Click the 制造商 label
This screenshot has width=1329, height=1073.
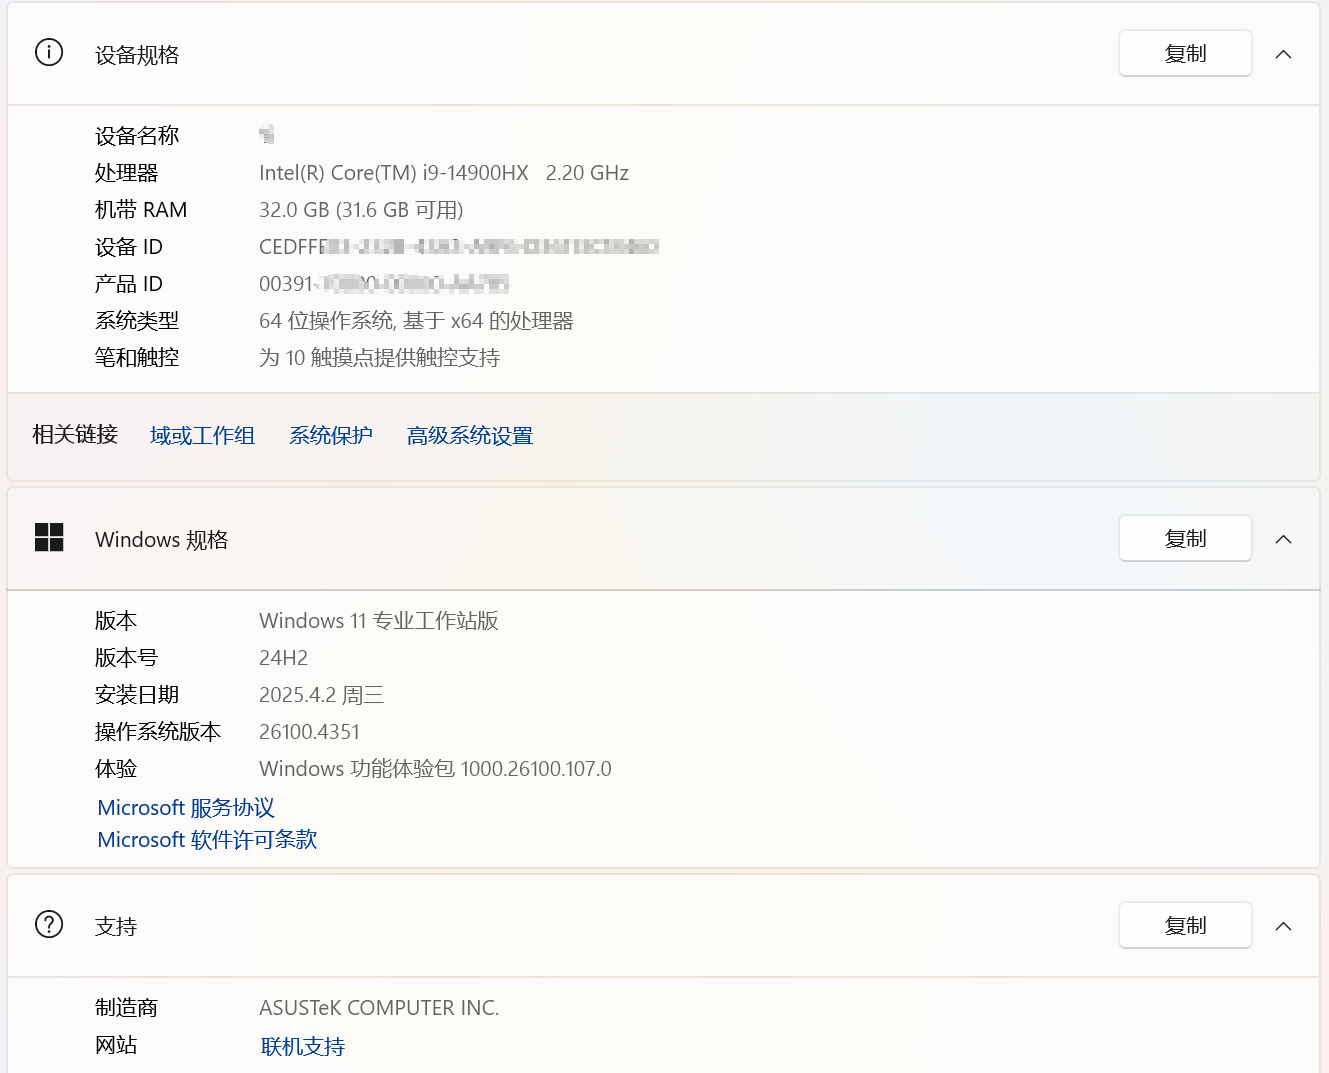coord(126,1008)
